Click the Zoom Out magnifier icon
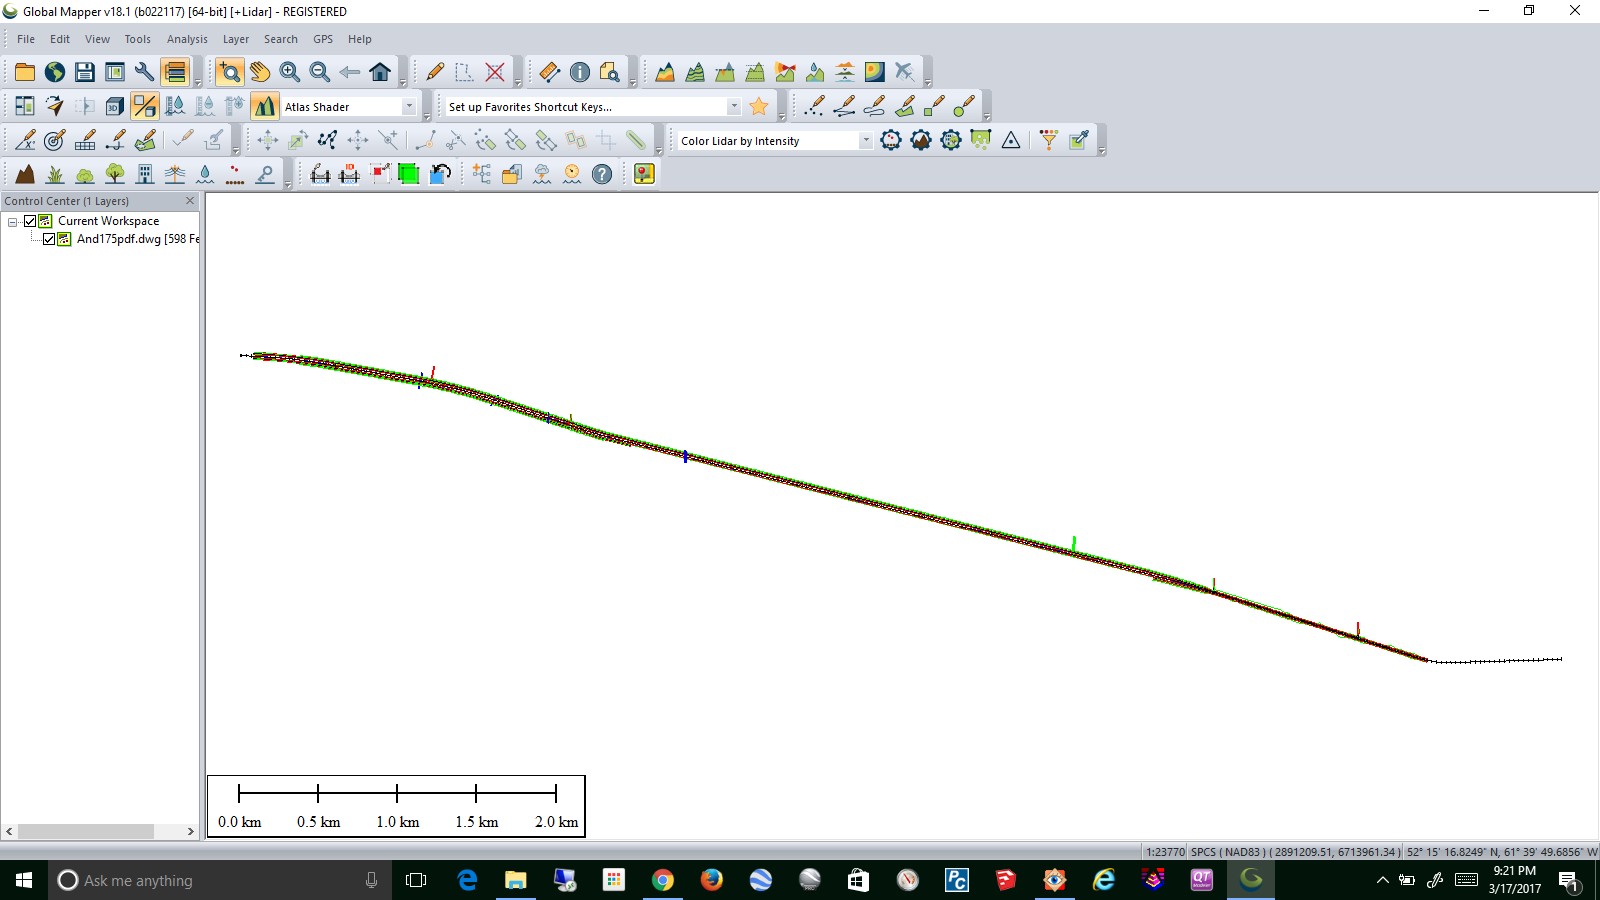1600x900 pixels. click(320, 72)
